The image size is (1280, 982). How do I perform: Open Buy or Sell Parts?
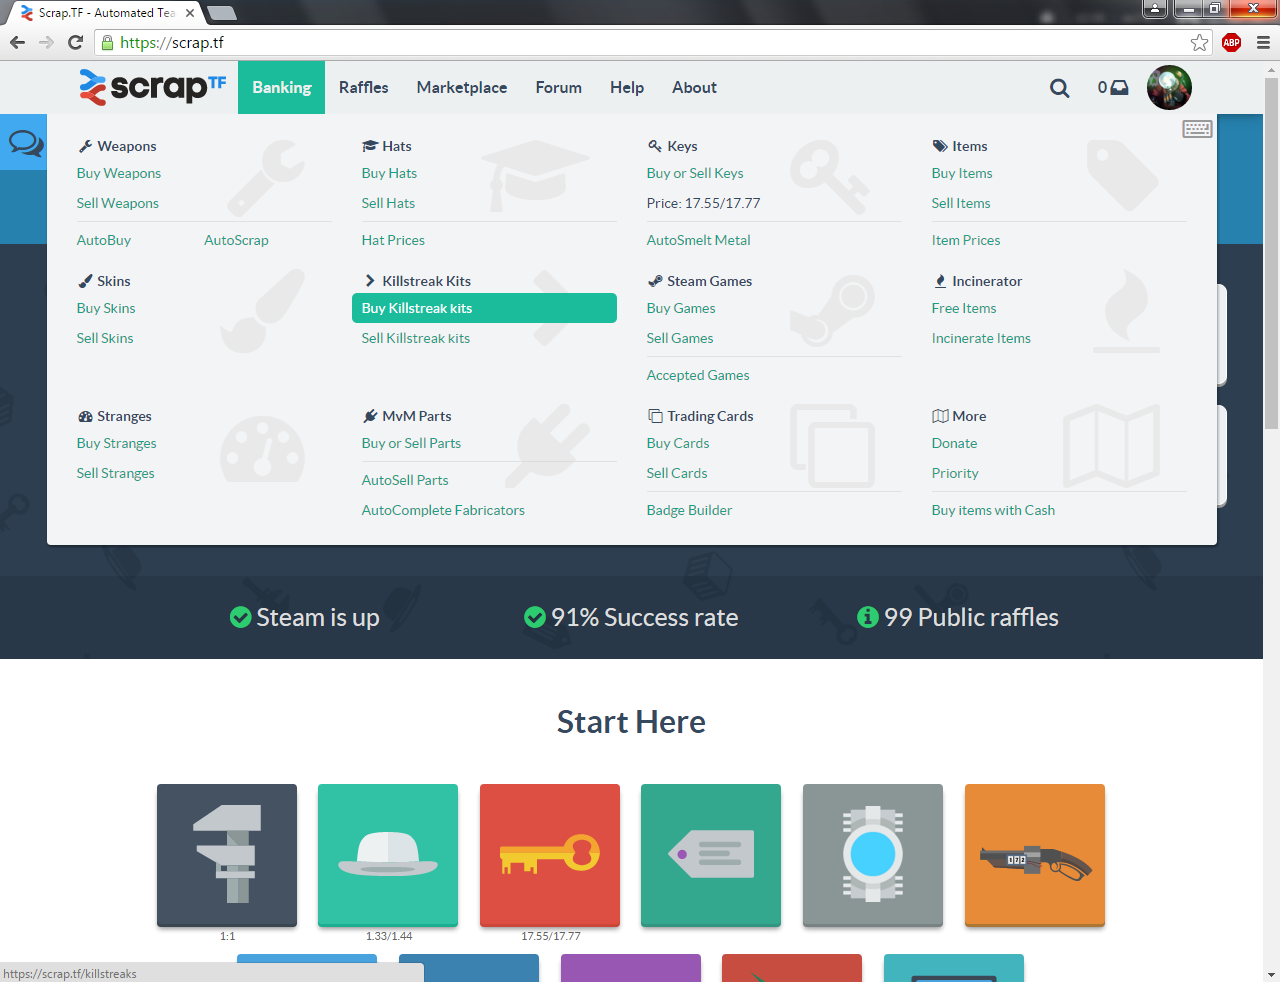click(411, 443)
